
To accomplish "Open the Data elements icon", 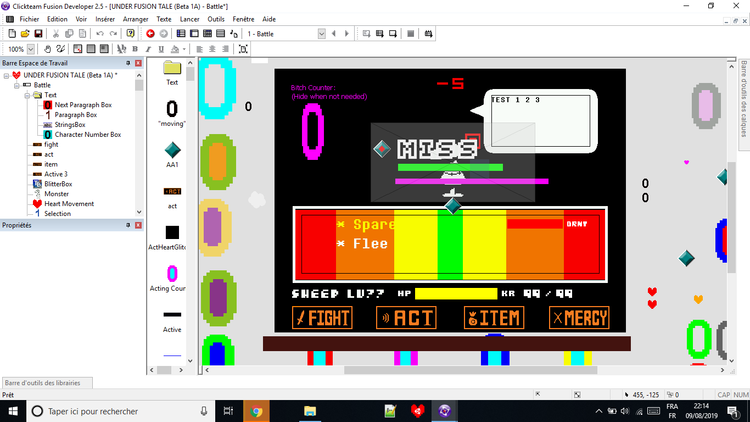I will point(234,33).
